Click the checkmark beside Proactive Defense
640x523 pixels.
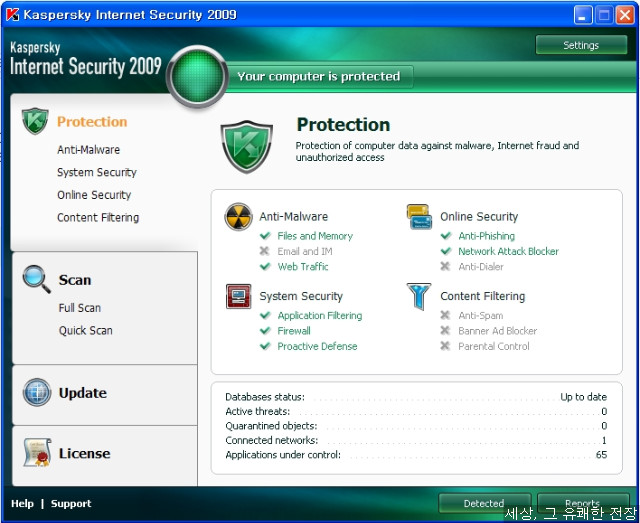point(265,346)
